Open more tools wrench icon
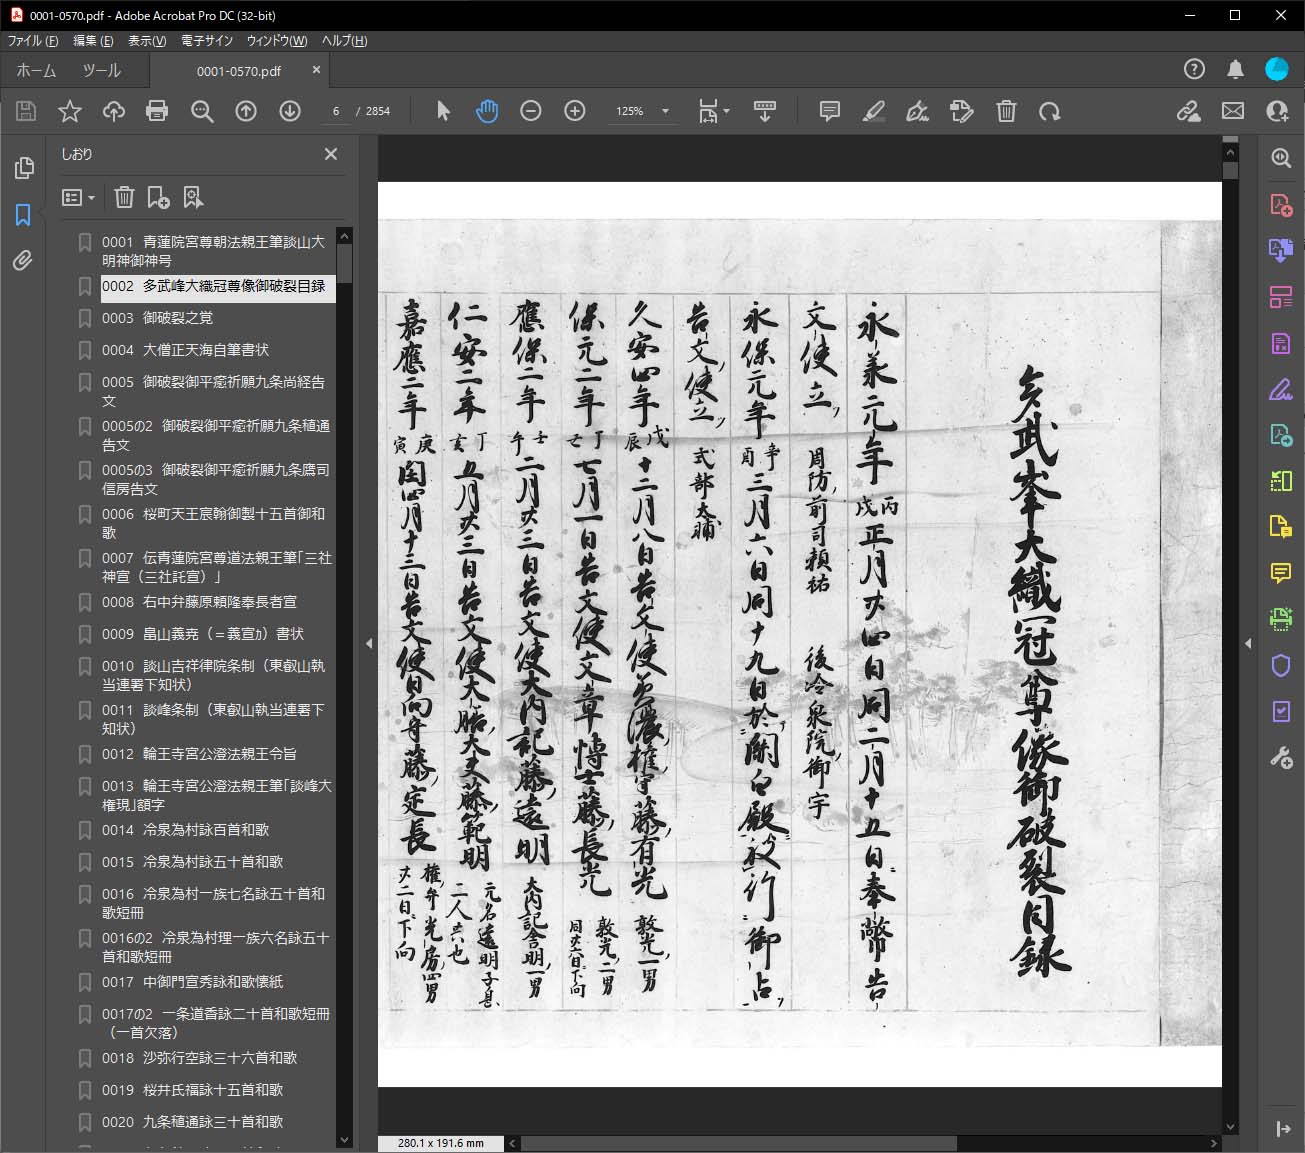The height and width of the screenshot is (1153, 1305). (1281, 757)
